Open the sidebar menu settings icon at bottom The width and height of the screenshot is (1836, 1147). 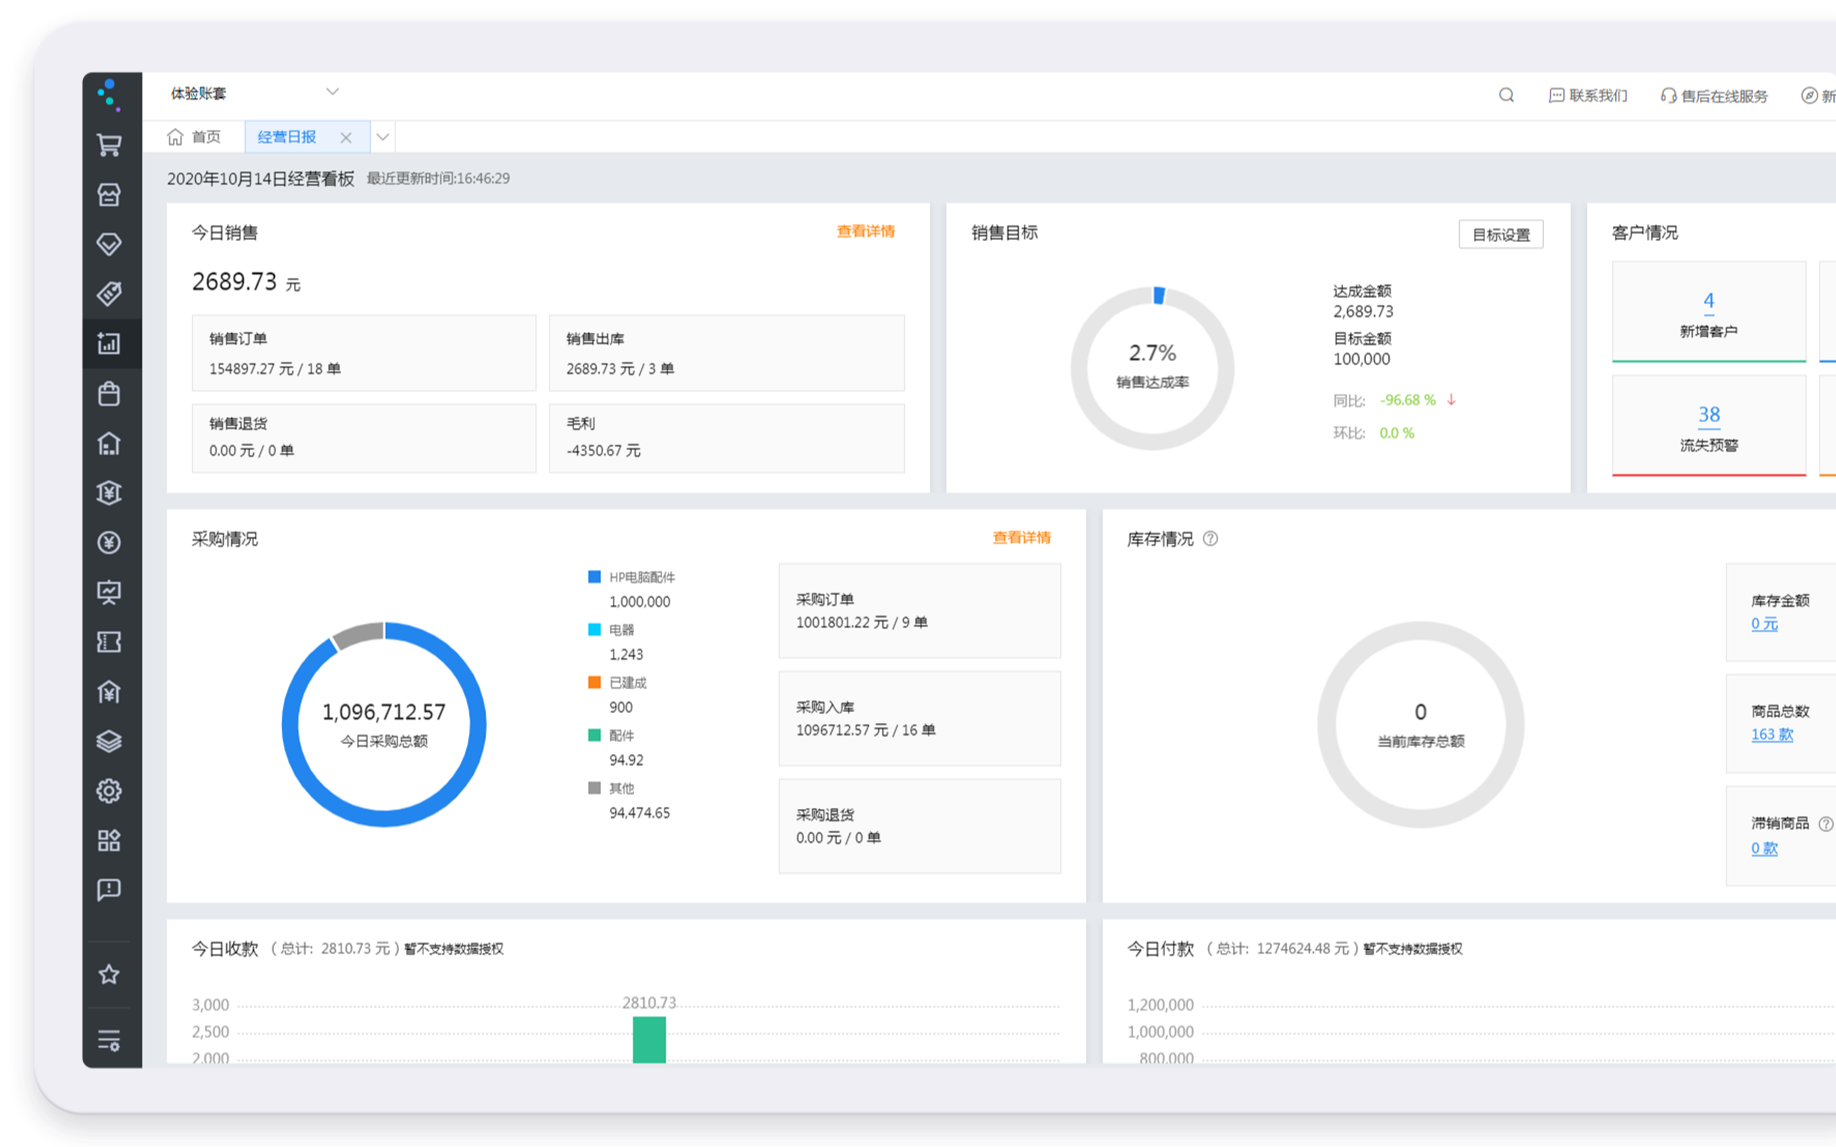point(109,1041)
